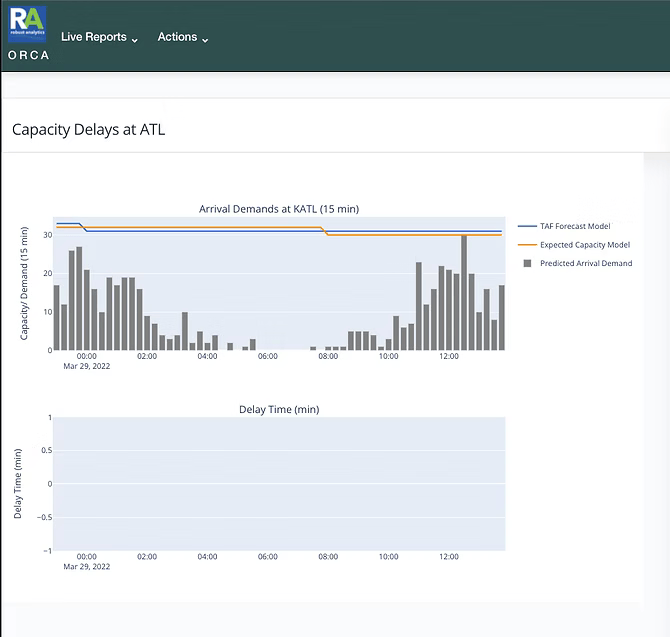
Task: Open the Live Reports menu
Action: point(93,37)
